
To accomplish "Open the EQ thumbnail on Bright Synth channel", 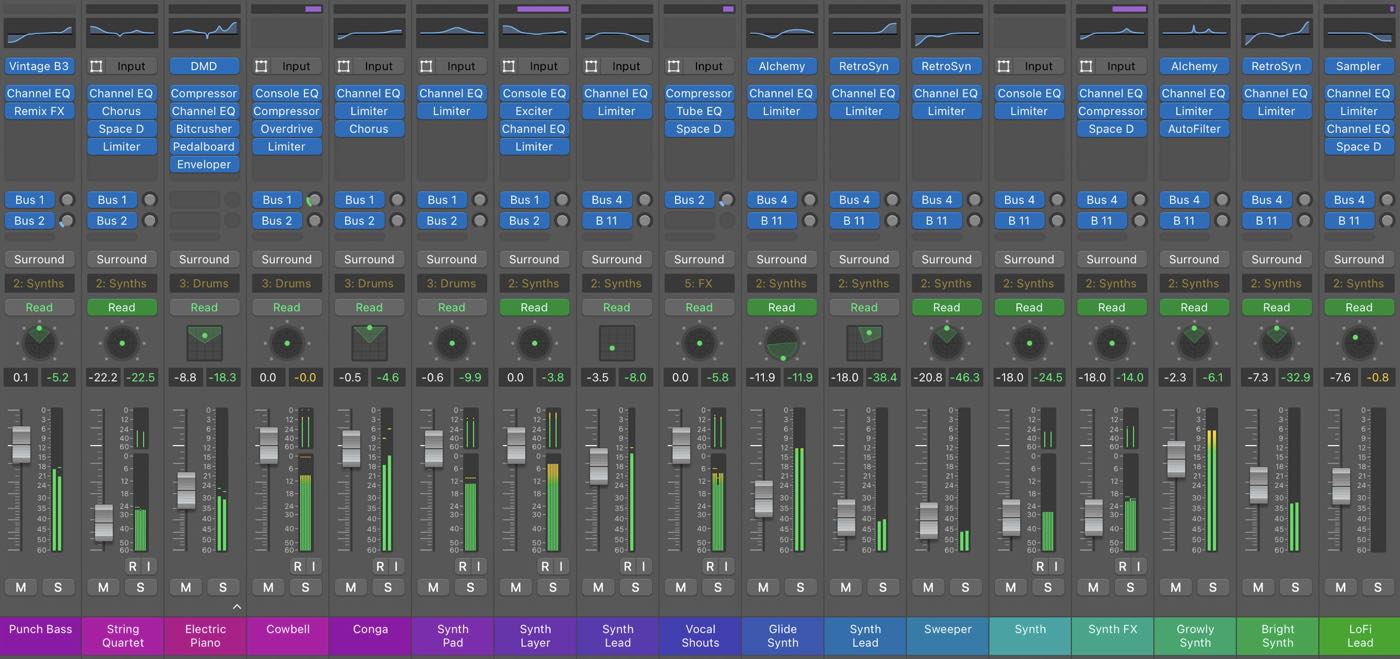I will pos(1276,33).
